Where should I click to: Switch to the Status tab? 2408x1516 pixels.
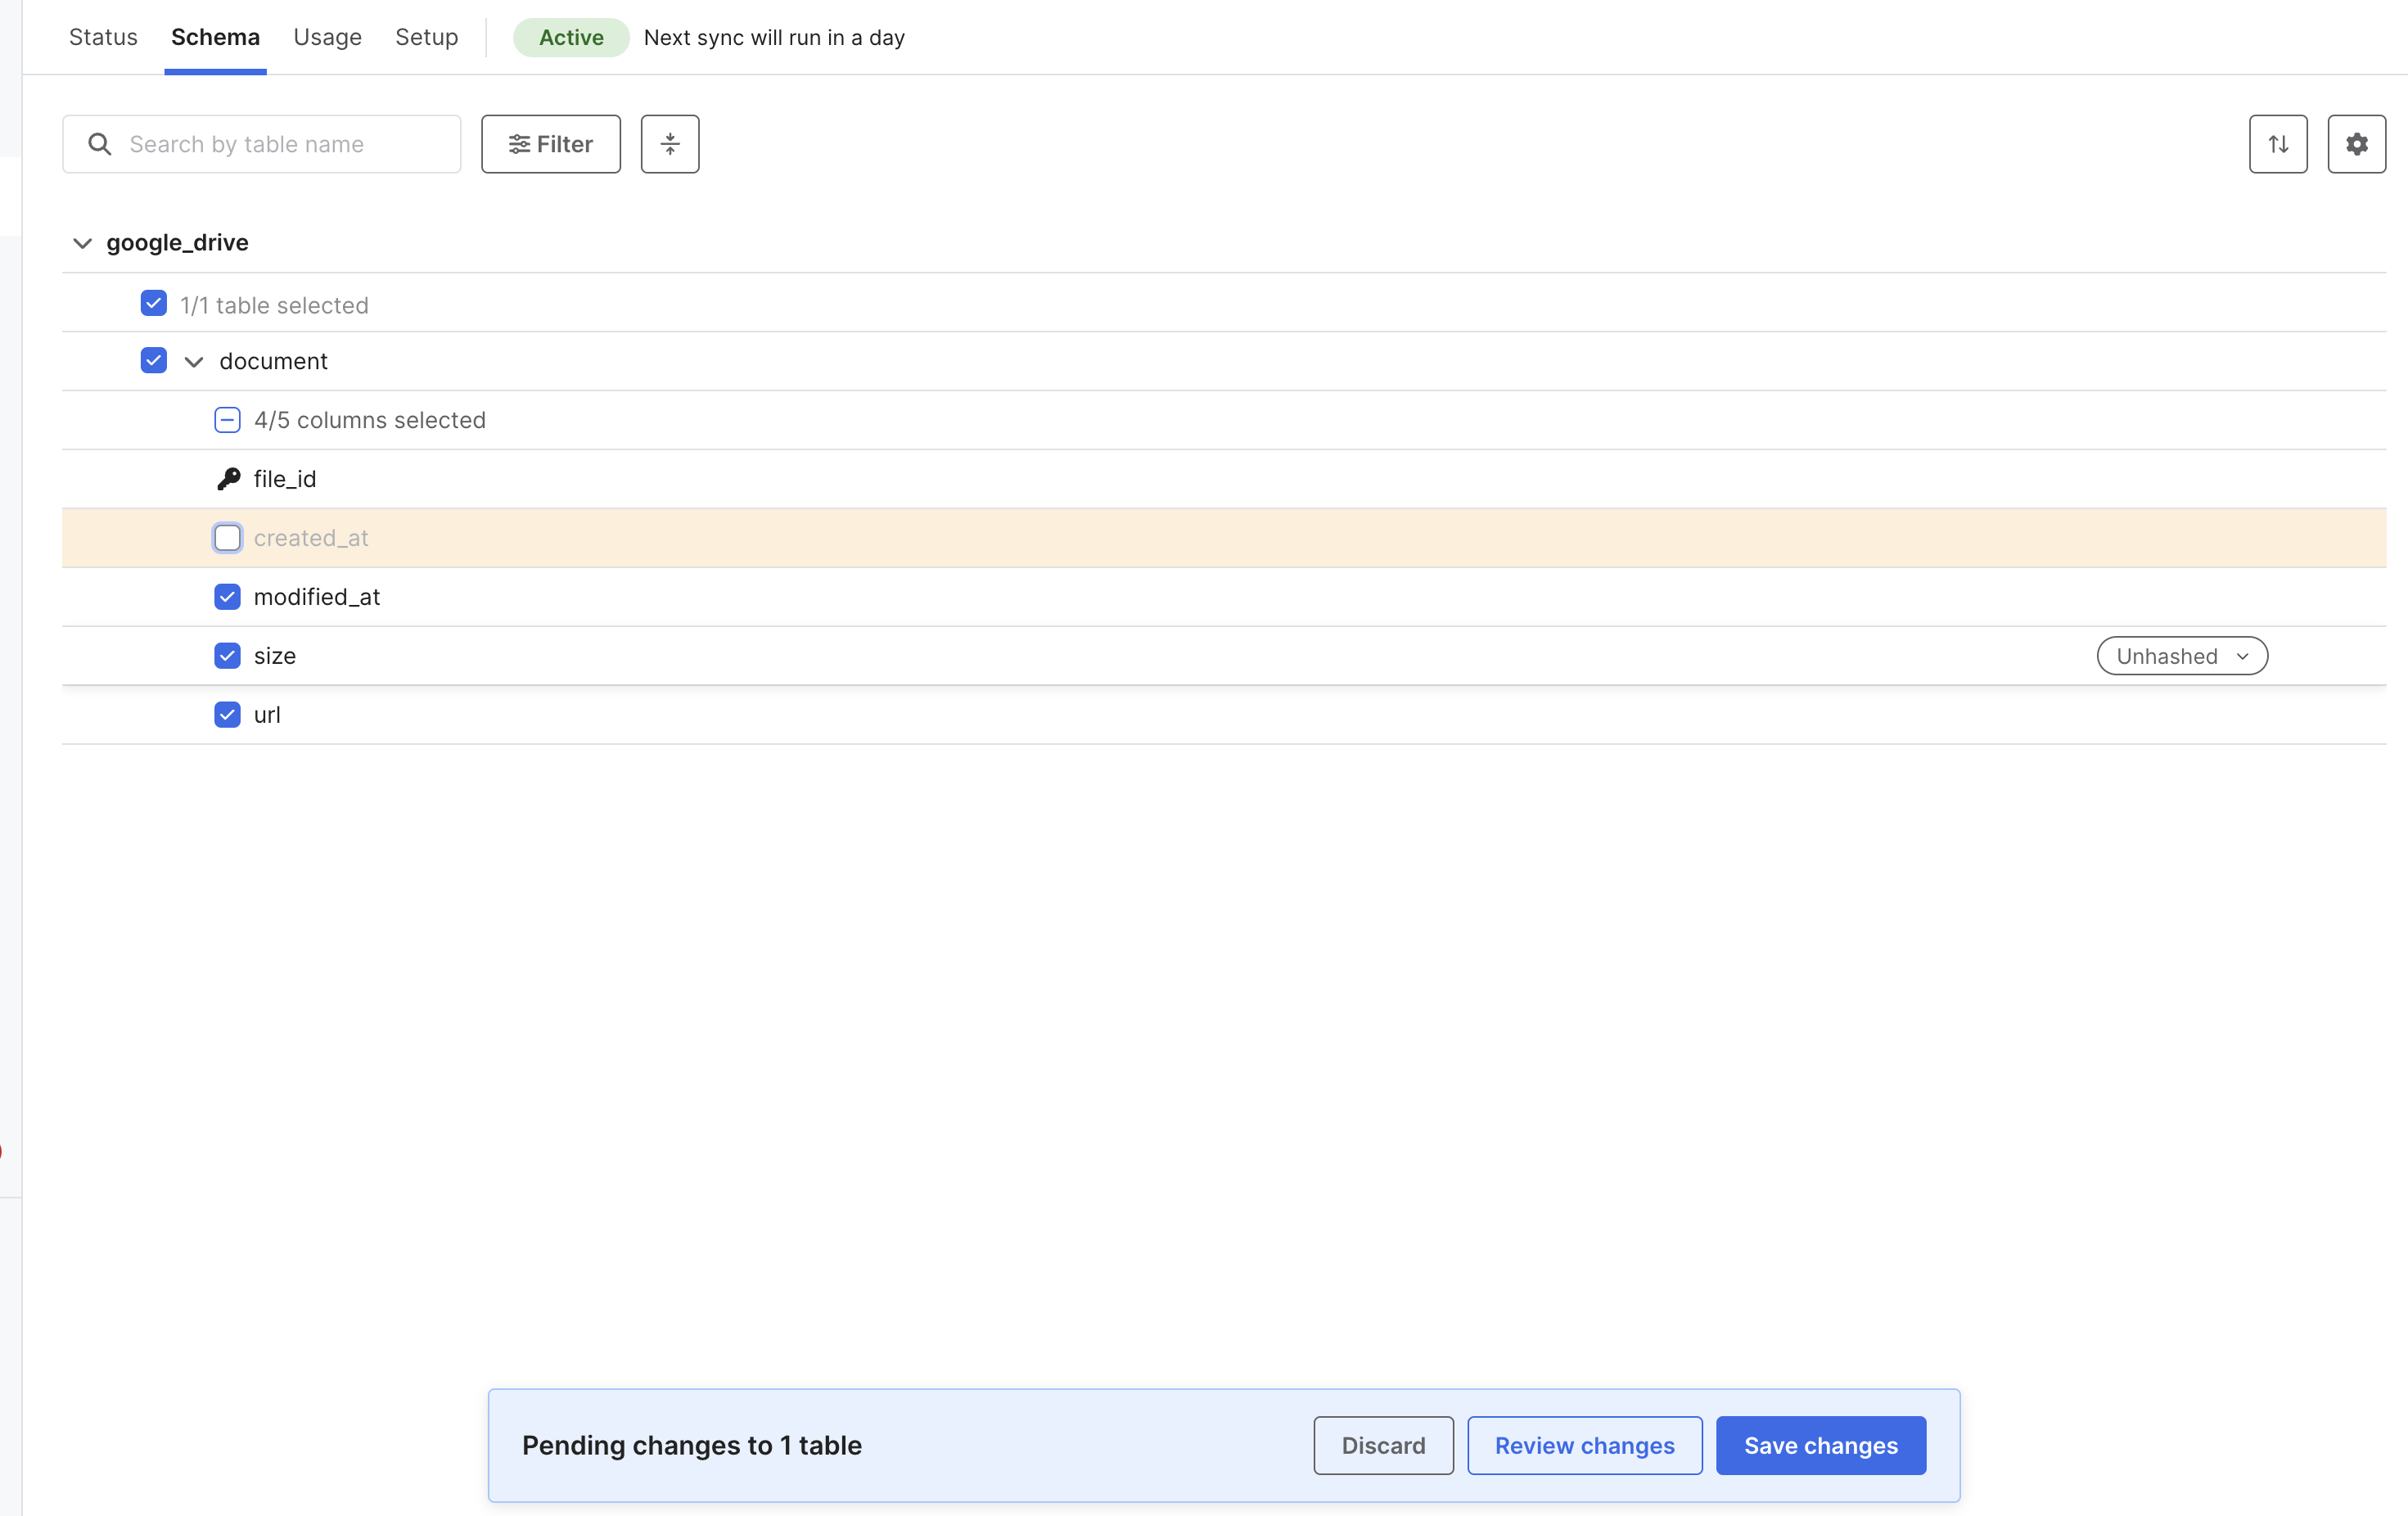click(100, 37)
